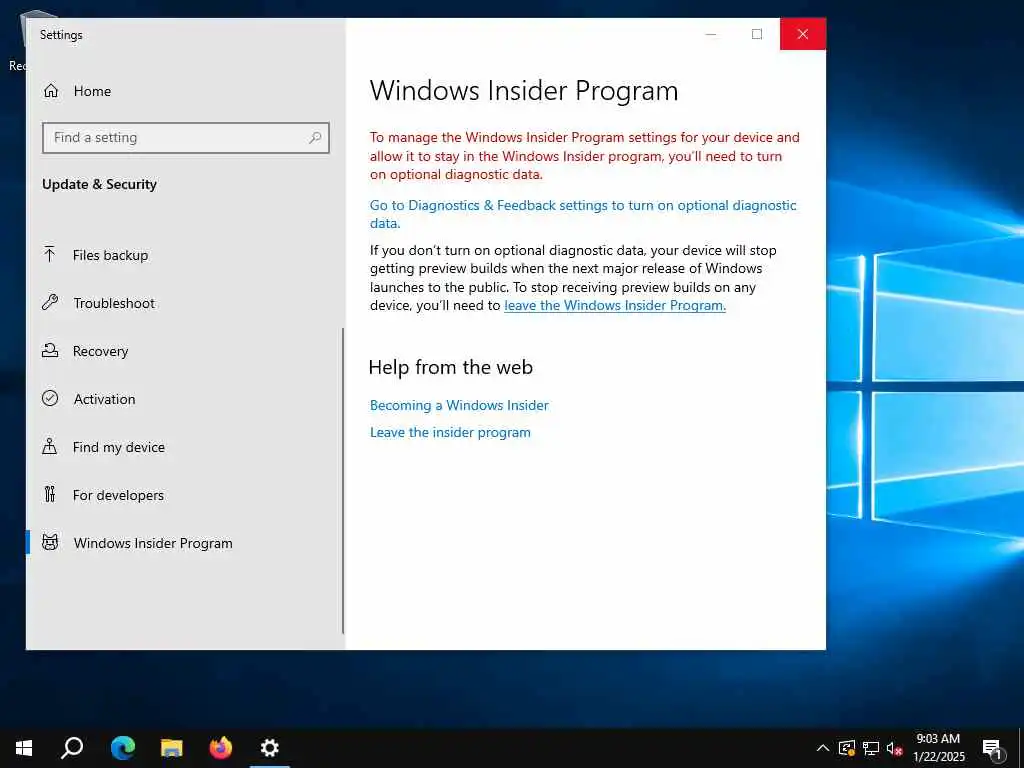Click the Troubleshoot wrench icon
This screenshot has height=768, width=1024.
click(x=50, y=302)
